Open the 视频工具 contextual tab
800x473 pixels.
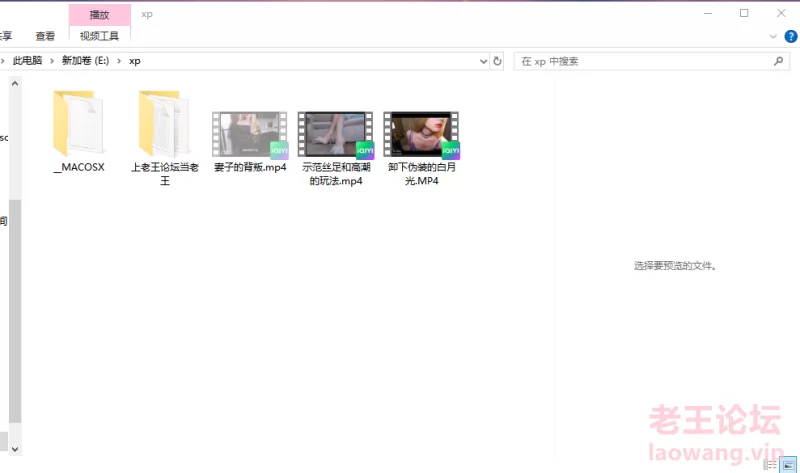(x=99, y=36)
